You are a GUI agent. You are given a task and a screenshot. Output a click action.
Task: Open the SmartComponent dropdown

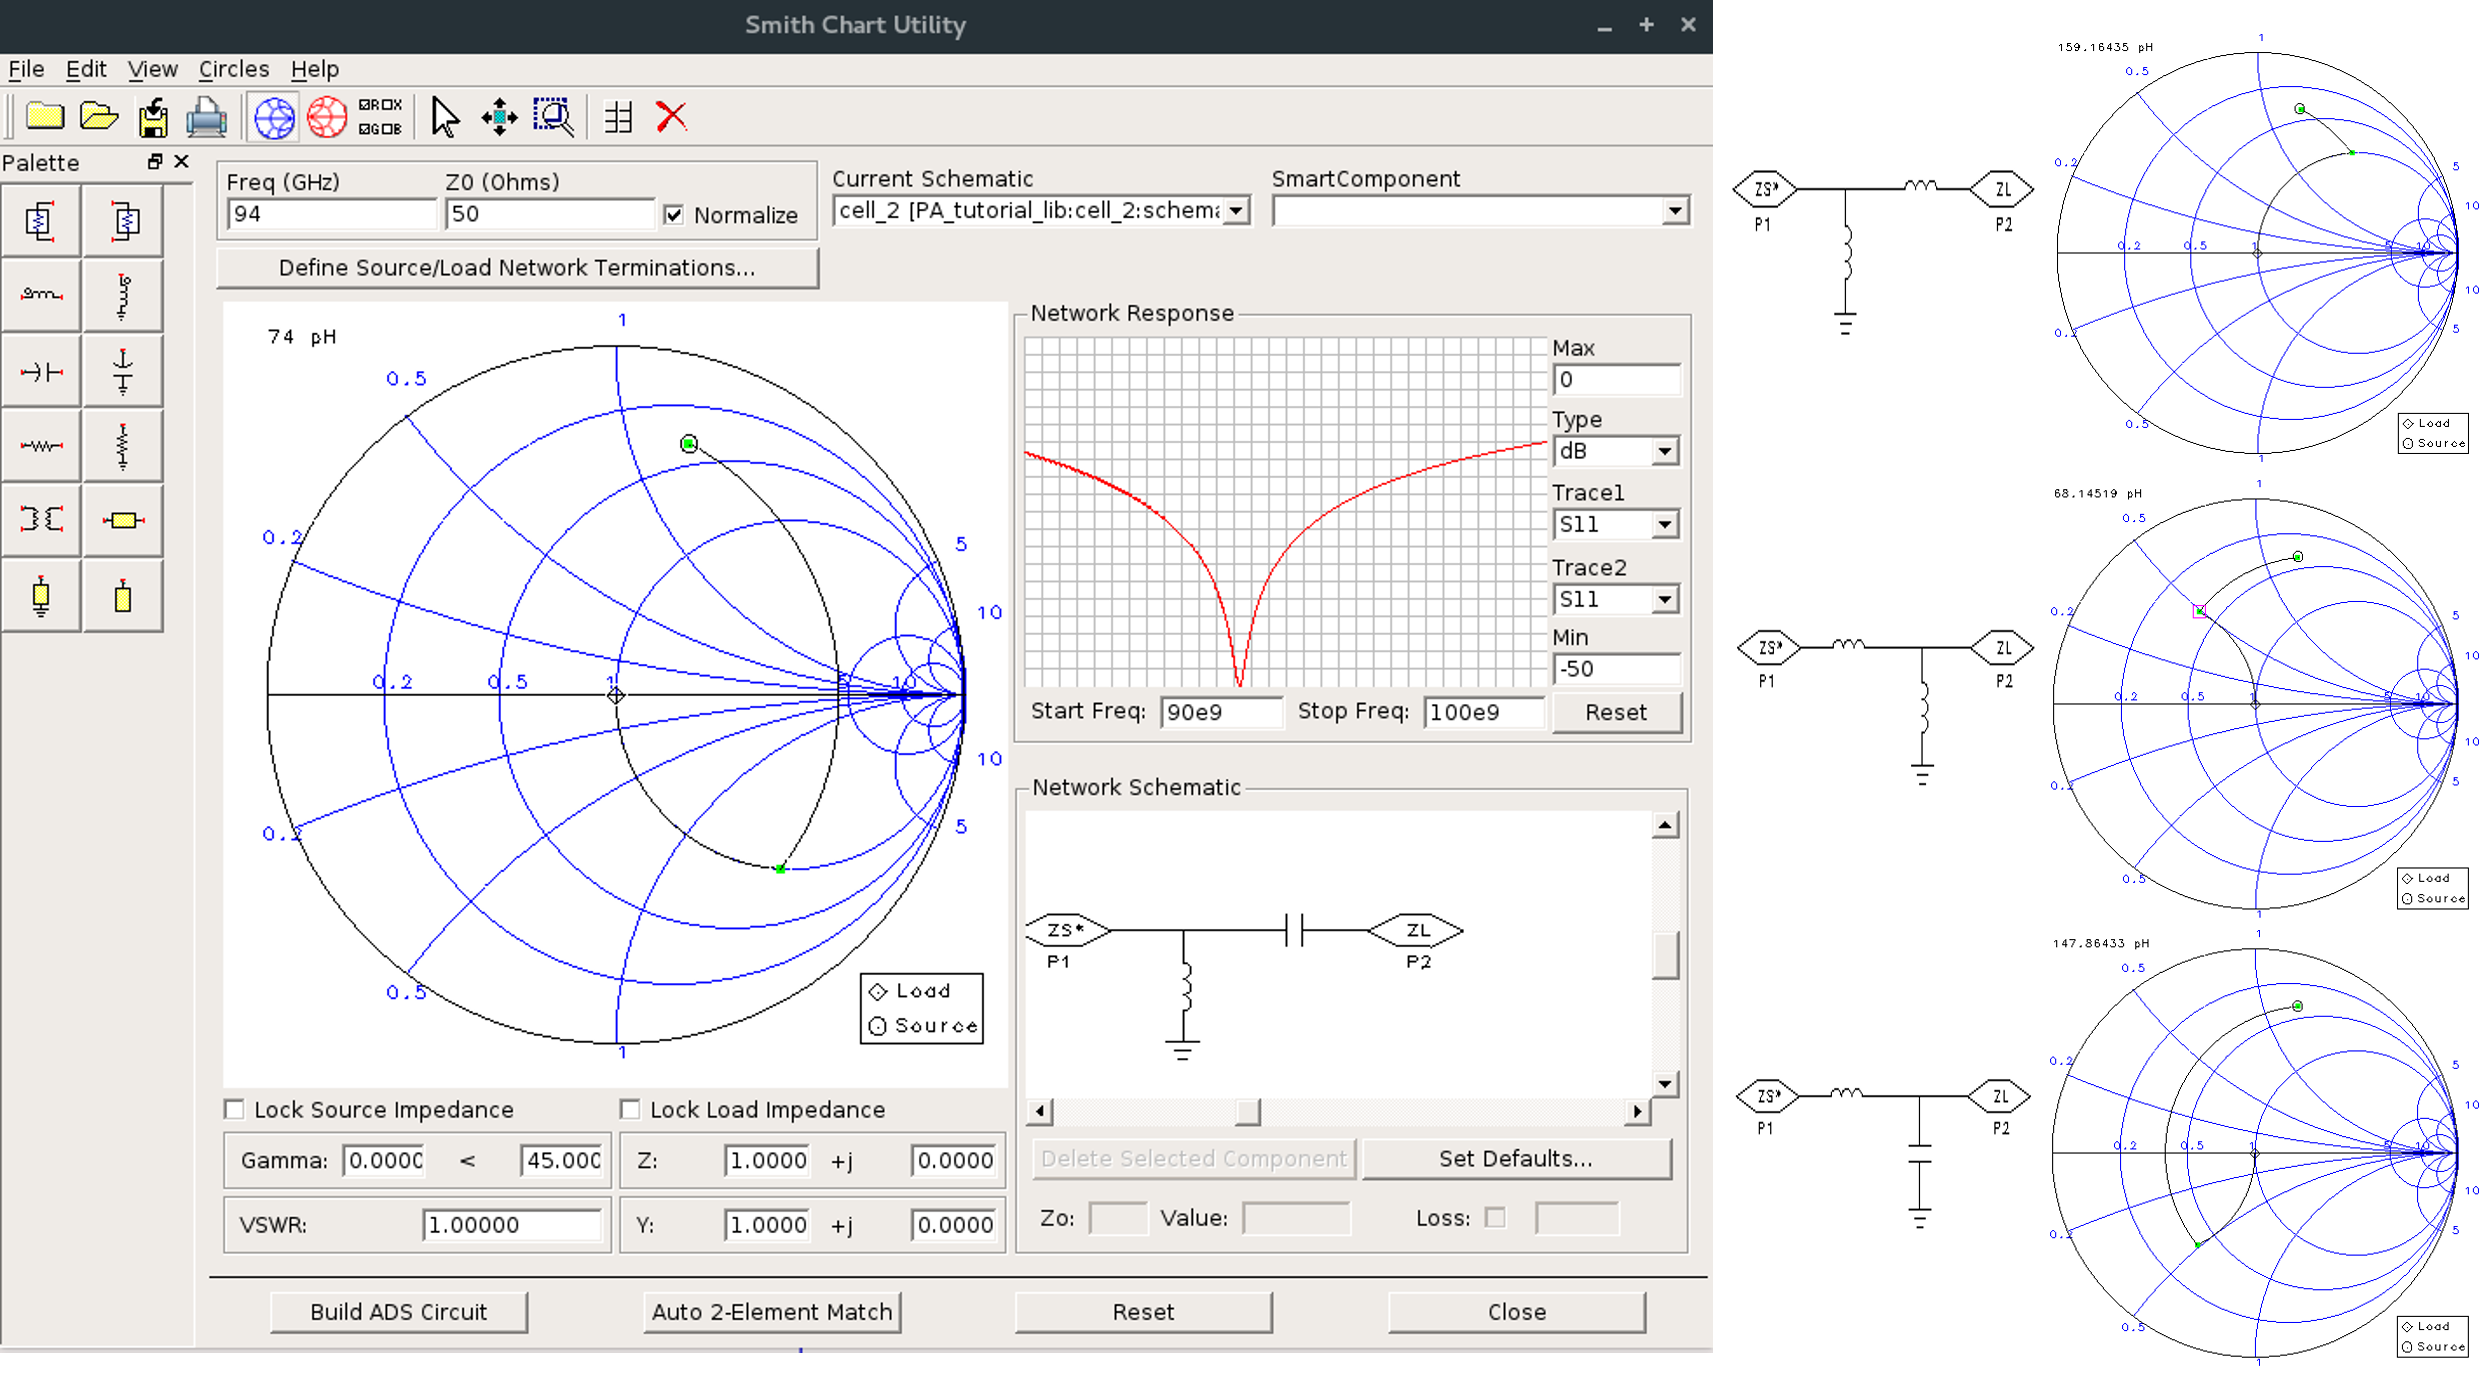pos(1675,211)
